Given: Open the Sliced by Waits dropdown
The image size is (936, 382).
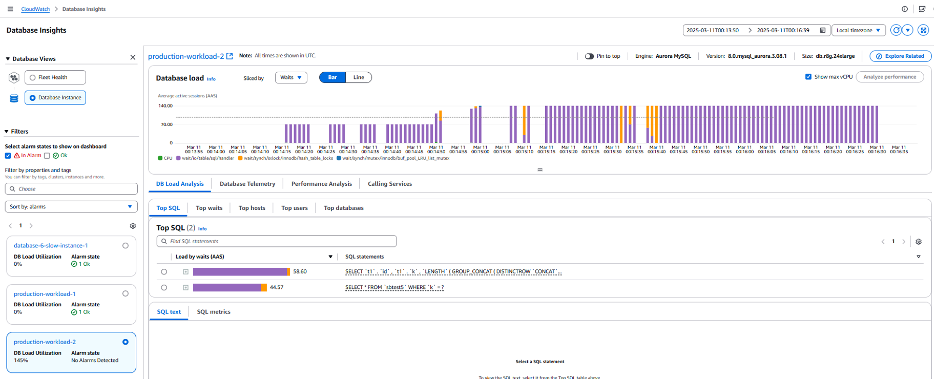Looking at the screenshot, I should (x=291, y=77).
